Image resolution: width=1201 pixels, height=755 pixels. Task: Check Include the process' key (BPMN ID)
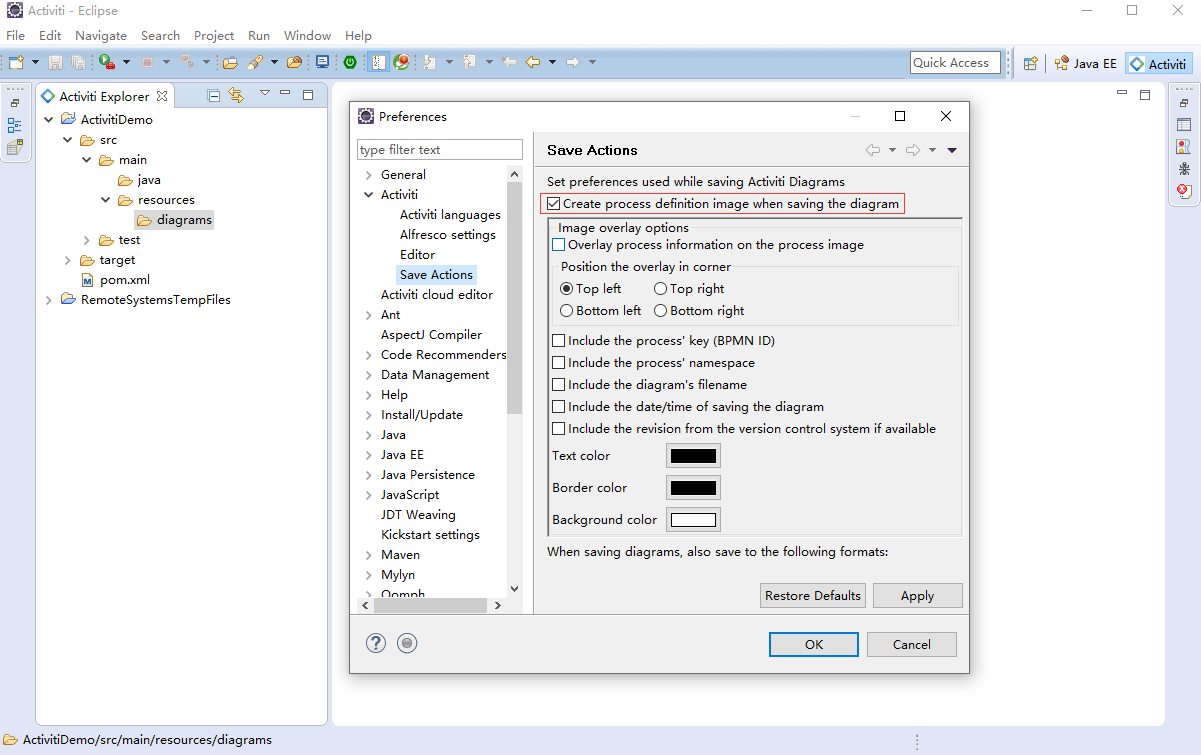[x=559, y=341]
